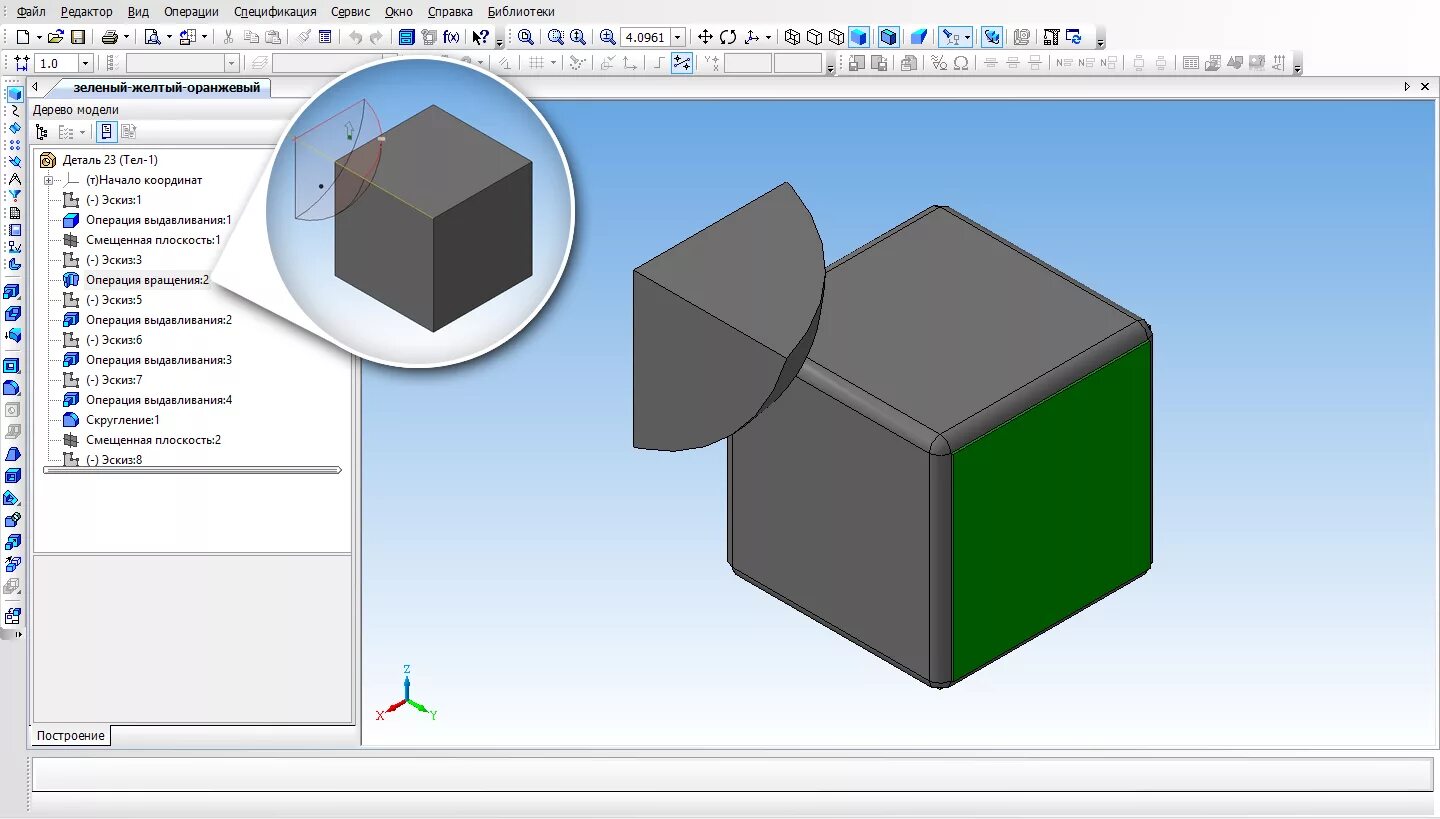Click the Fillet tool in side toolbar
The image size is (1440, 819).
(x=13, y=388)
